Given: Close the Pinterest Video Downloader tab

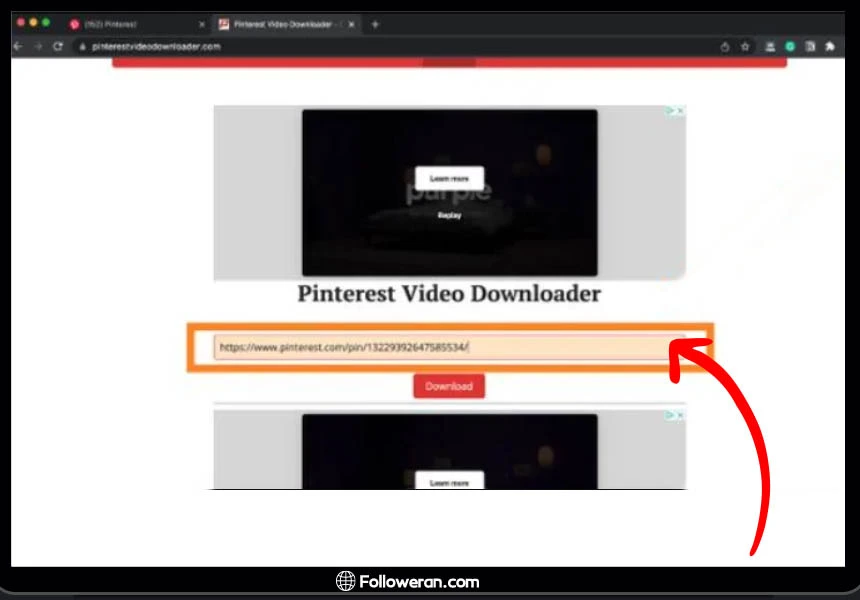Looking at the screenshot, I should (351, 24).
